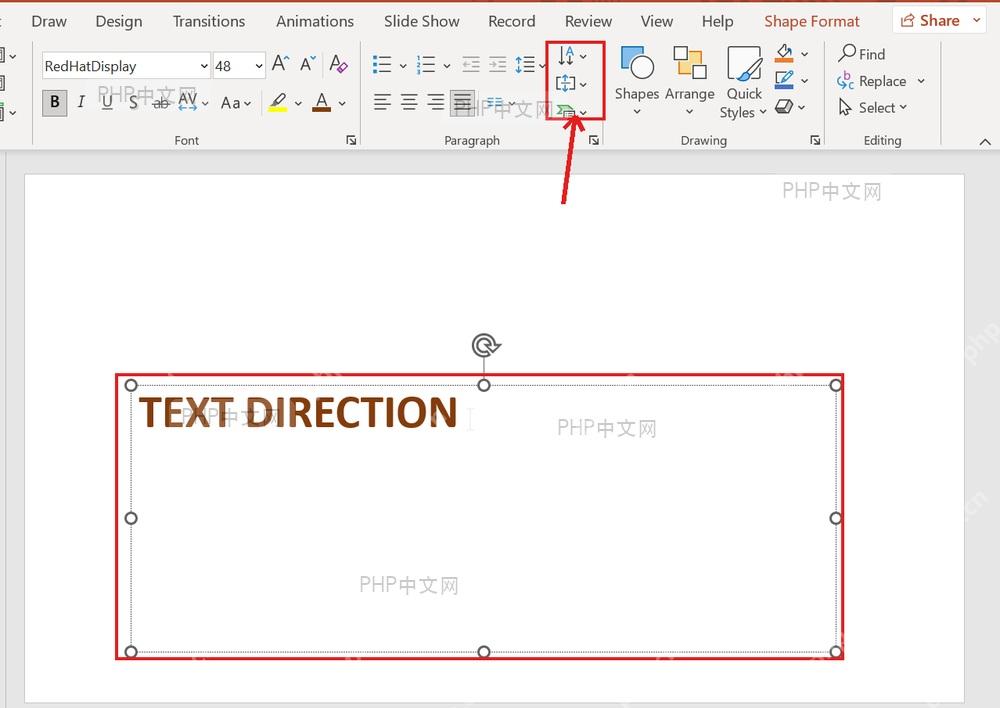Click the Share button
1000x708 pixels.
coord(930,20)
